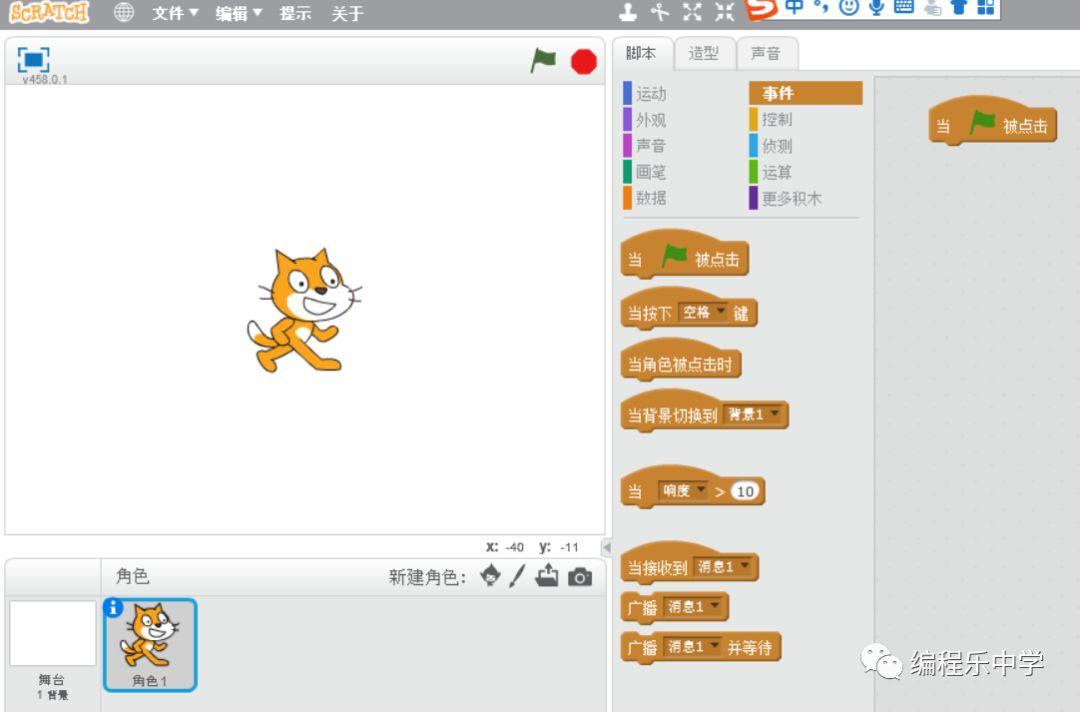Open the 编辑 menu

pyautogui.click(x=238, y=13)
